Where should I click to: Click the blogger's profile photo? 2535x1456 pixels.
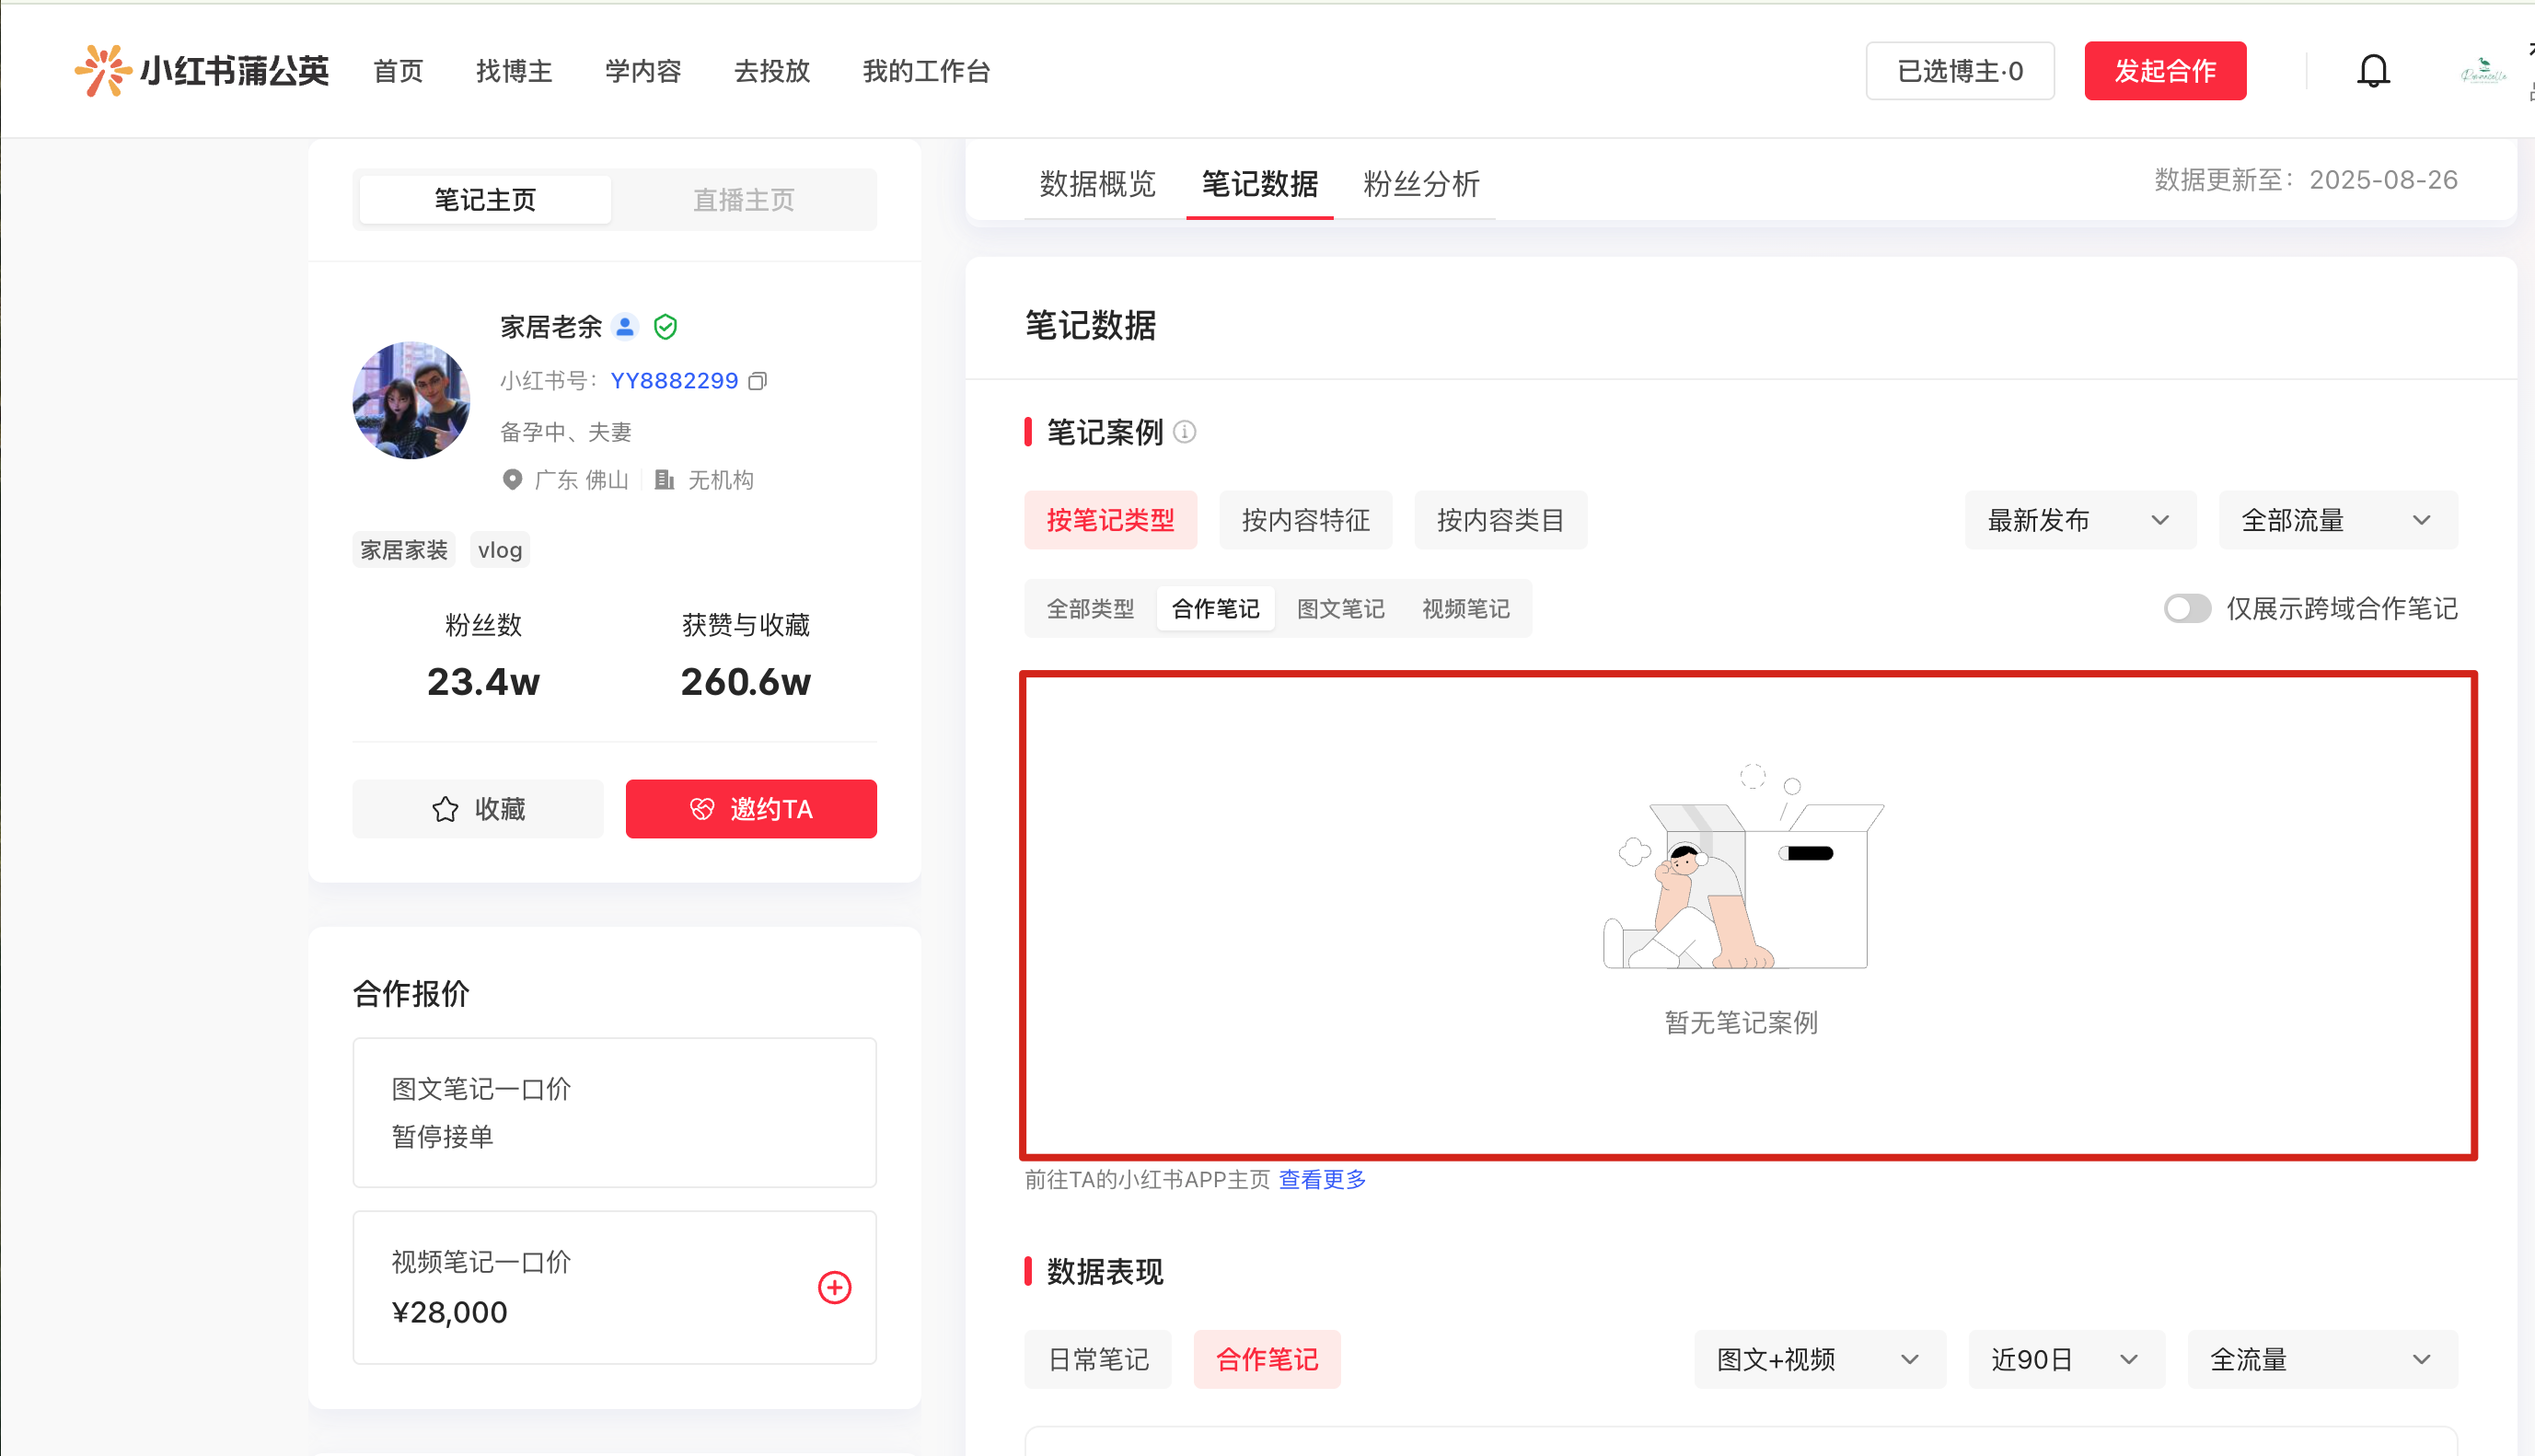point(411,400)
